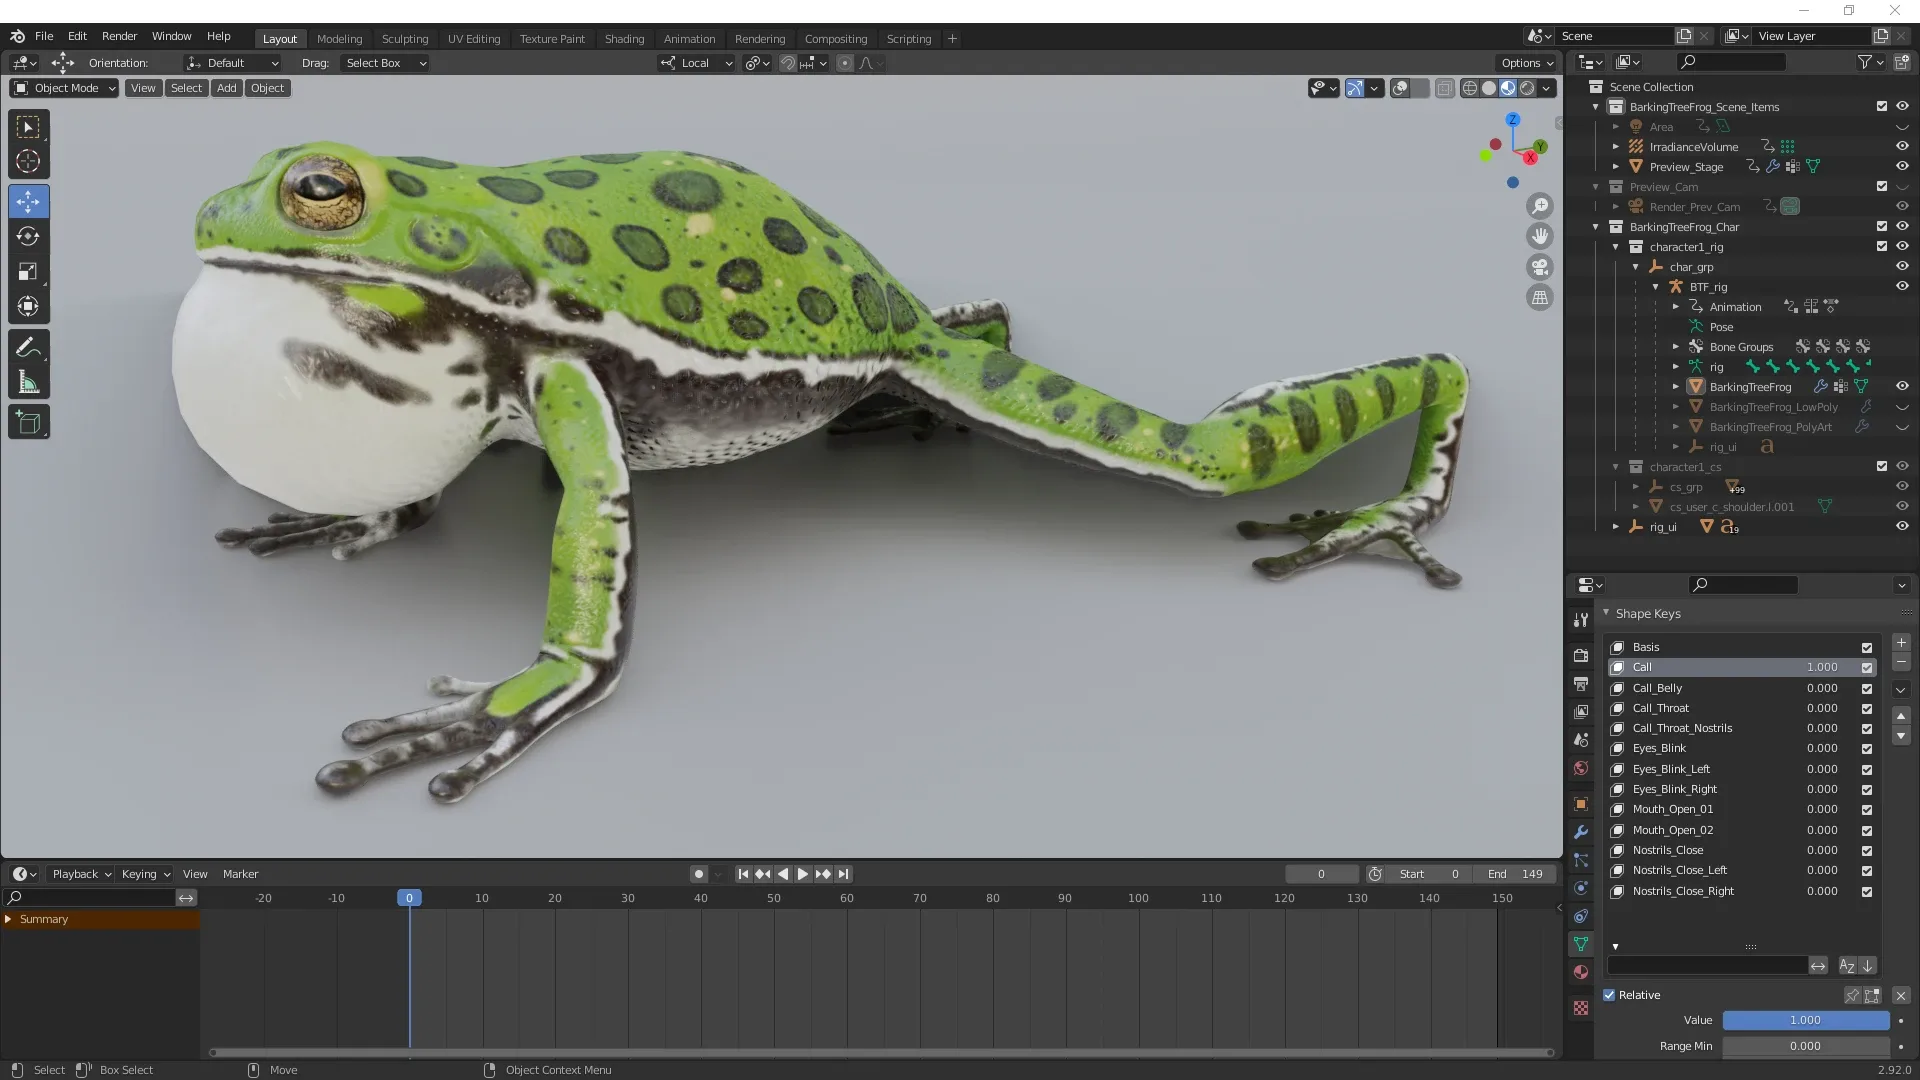Screen dimensions: 1920x1080
Task: Click the outliner search field
Action: (1731, 62)
